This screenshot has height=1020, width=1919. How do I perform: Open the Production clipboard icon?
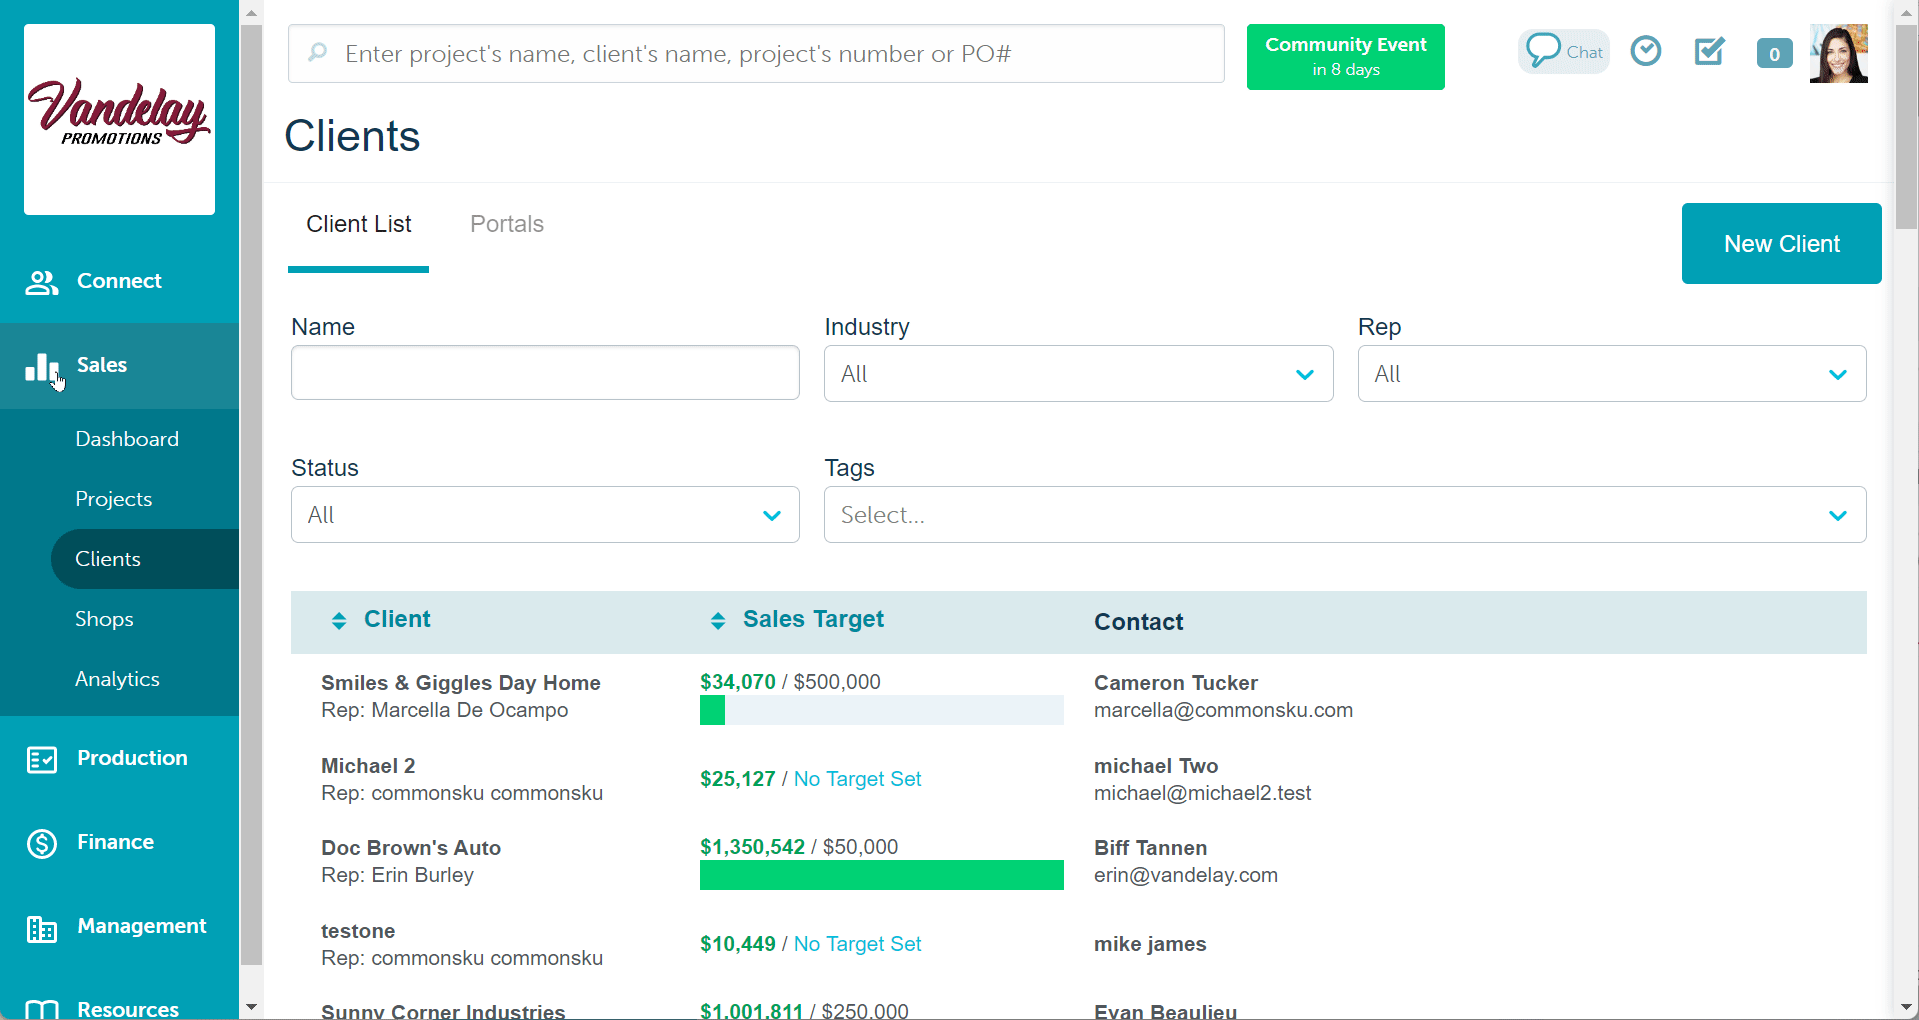click(x=41, y=759)
